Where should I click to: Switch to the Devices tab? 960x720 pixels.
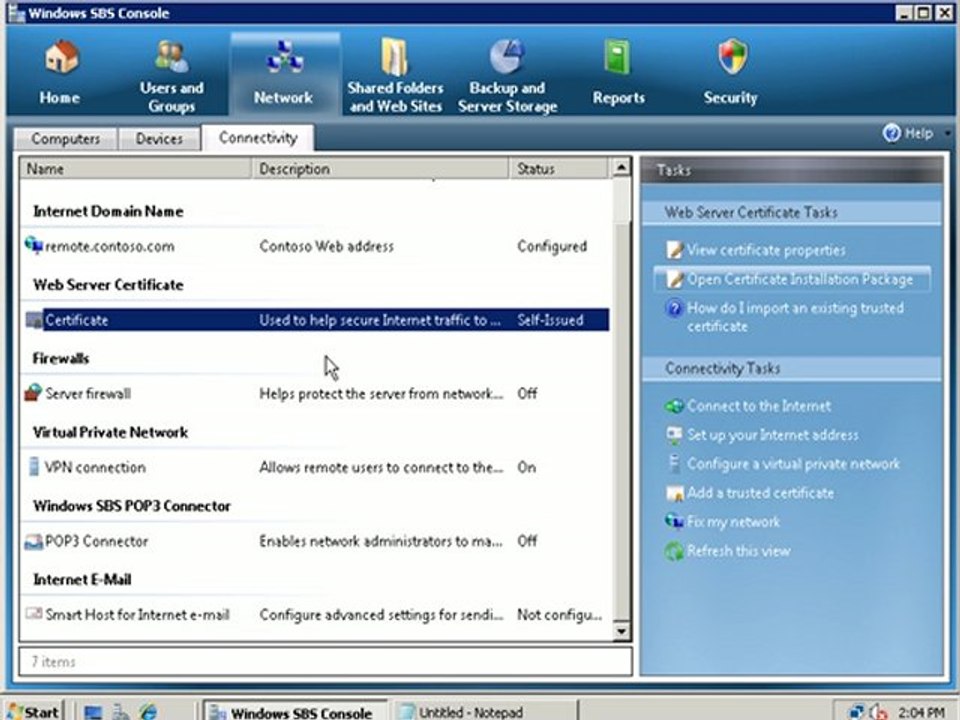(x=159, y=139)
